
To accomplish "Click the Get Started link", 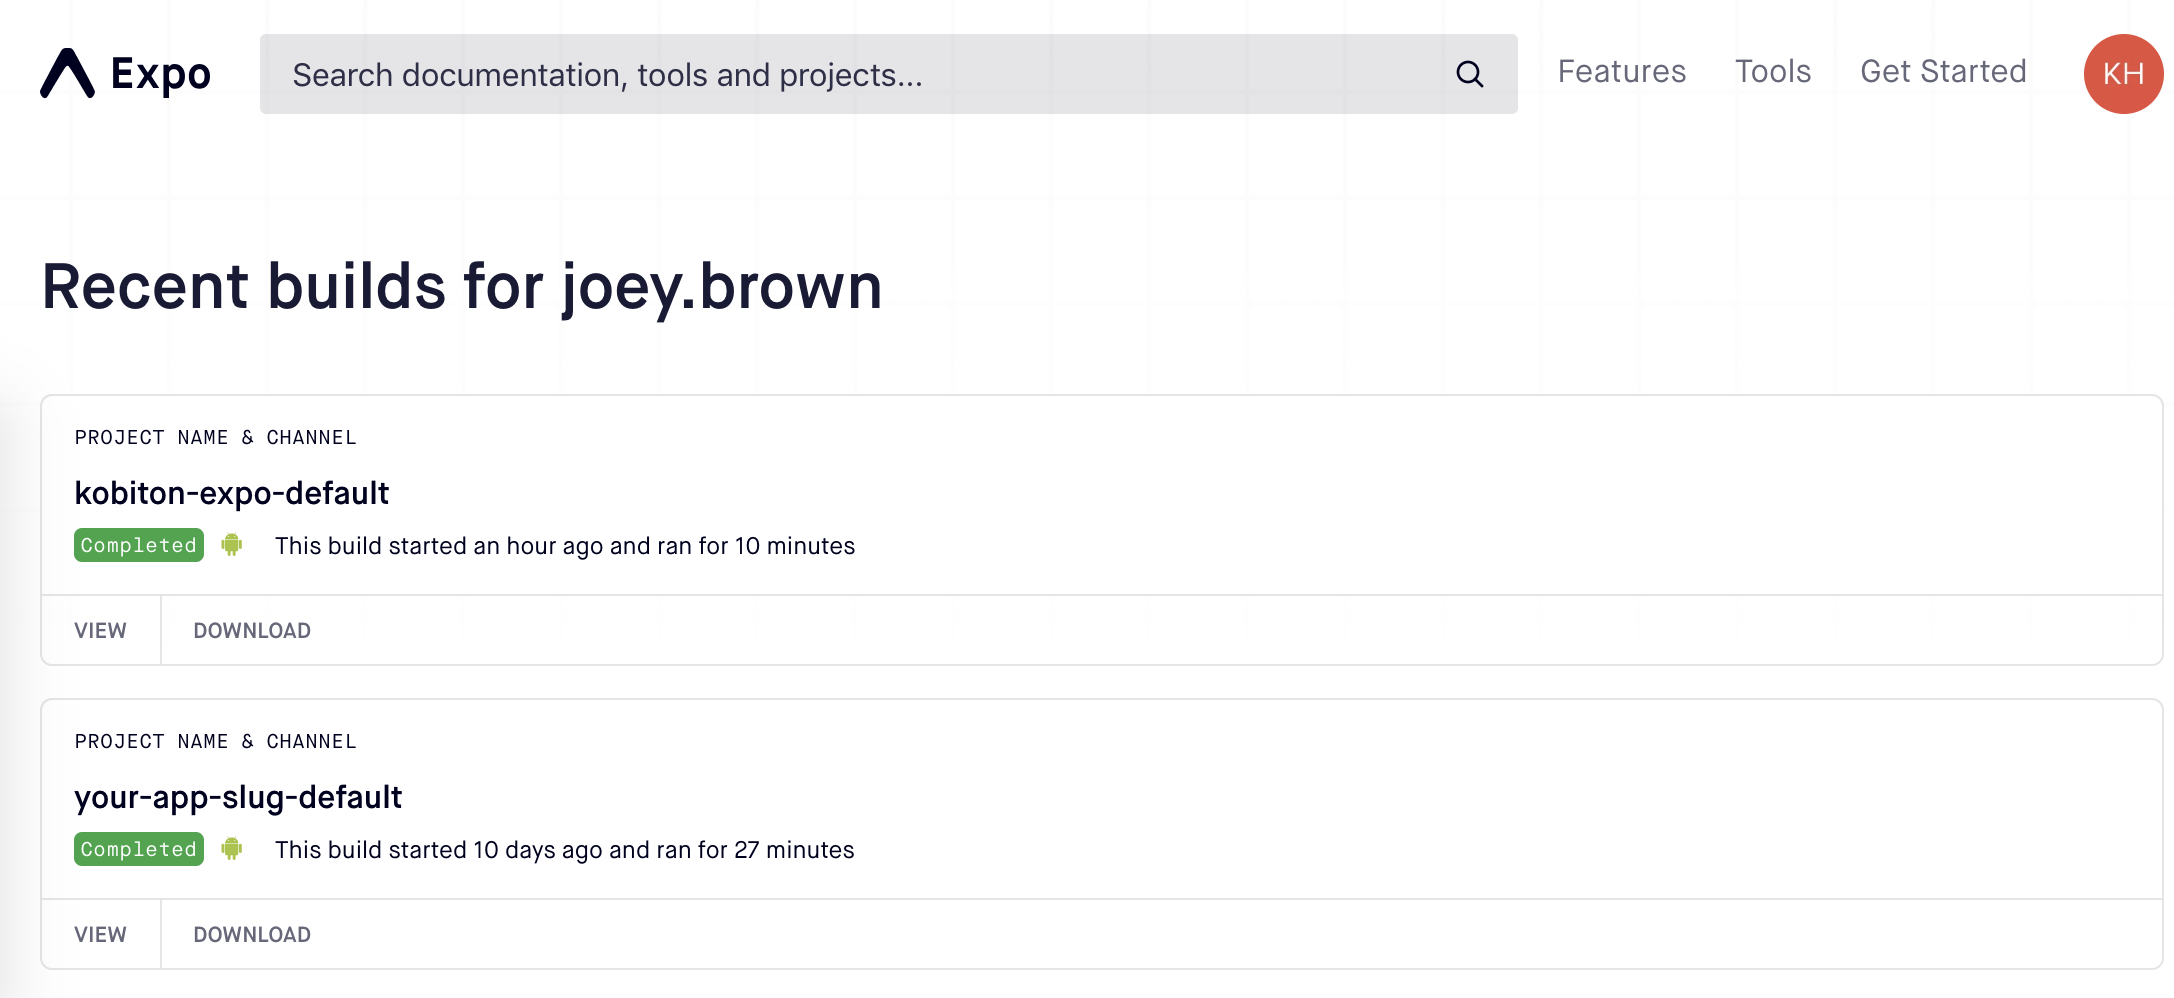I will click(x=1943, y=71).
